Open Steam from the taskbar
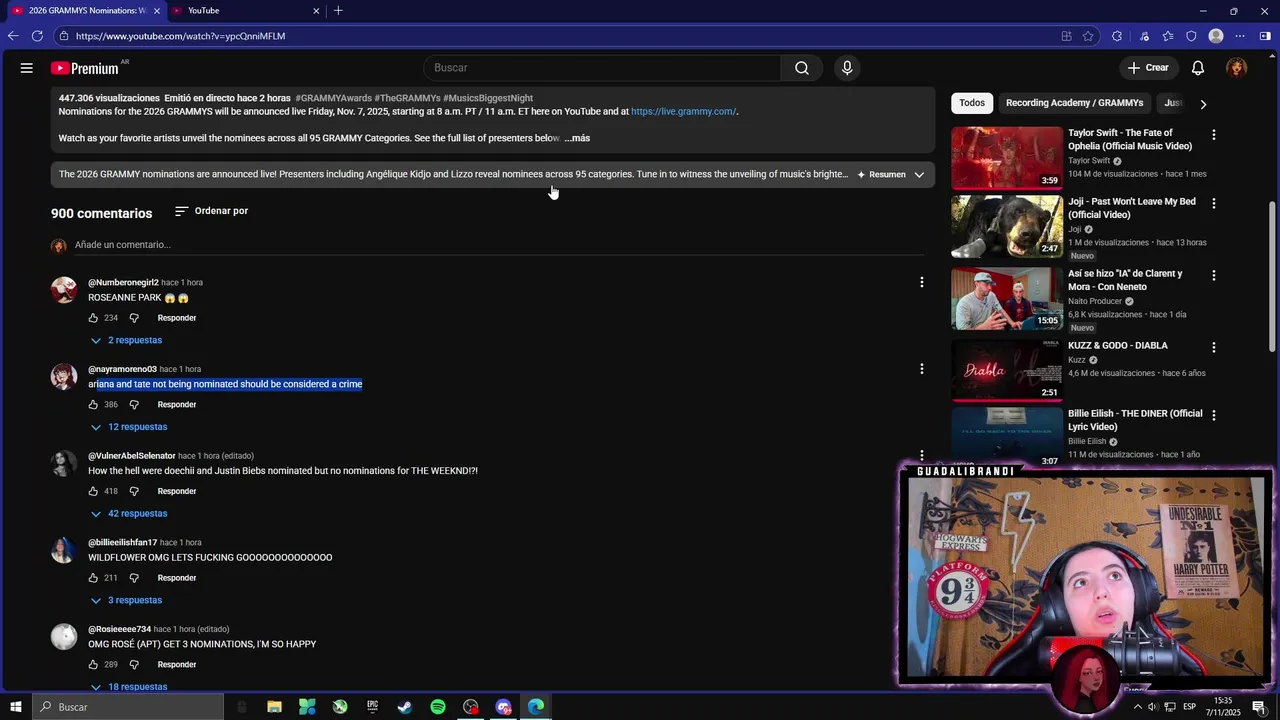1280x720 pixels. 405,707
